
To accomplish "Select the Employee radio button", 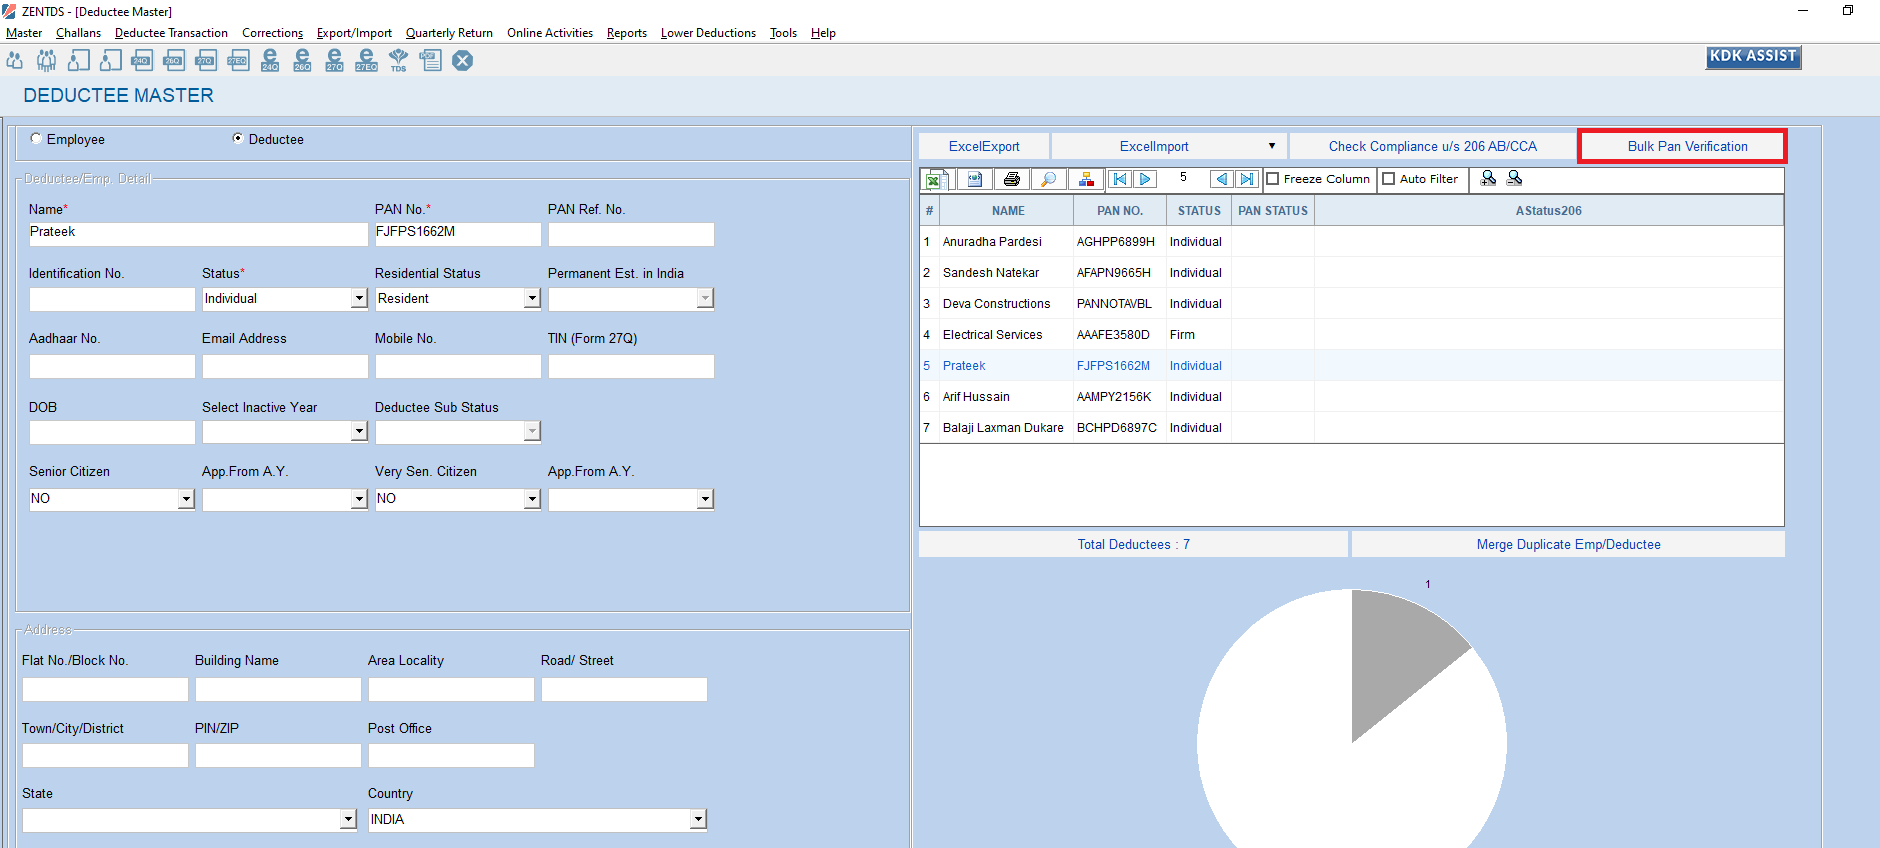I will (x=37, y=139).
